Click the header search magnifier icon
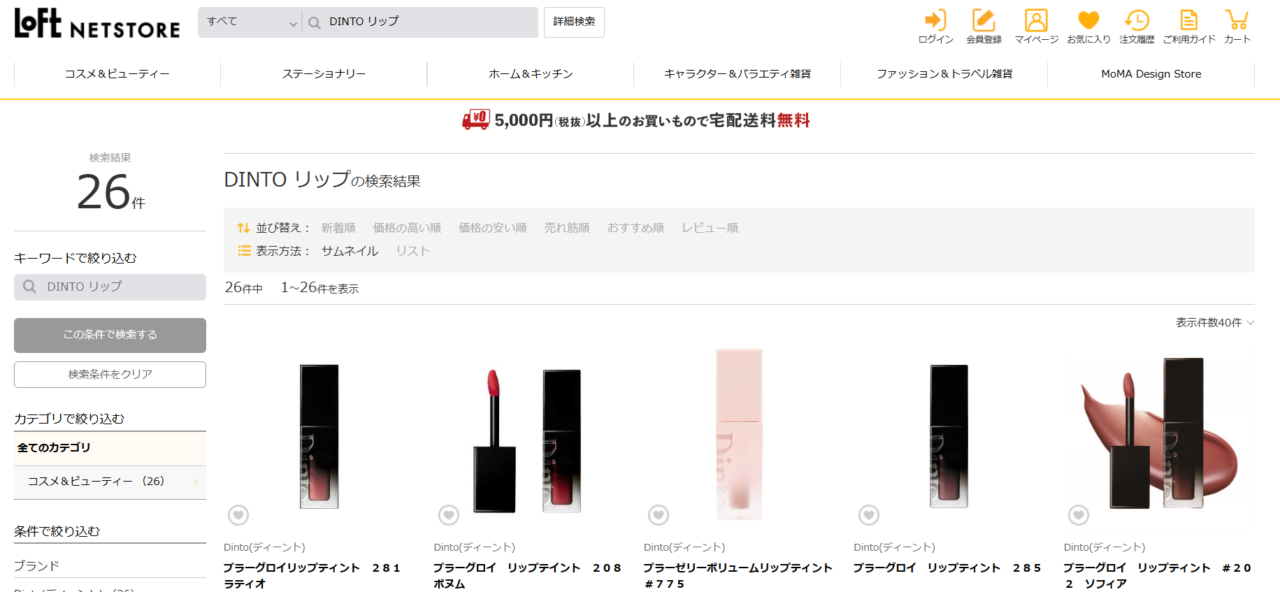 pos(314,22)
